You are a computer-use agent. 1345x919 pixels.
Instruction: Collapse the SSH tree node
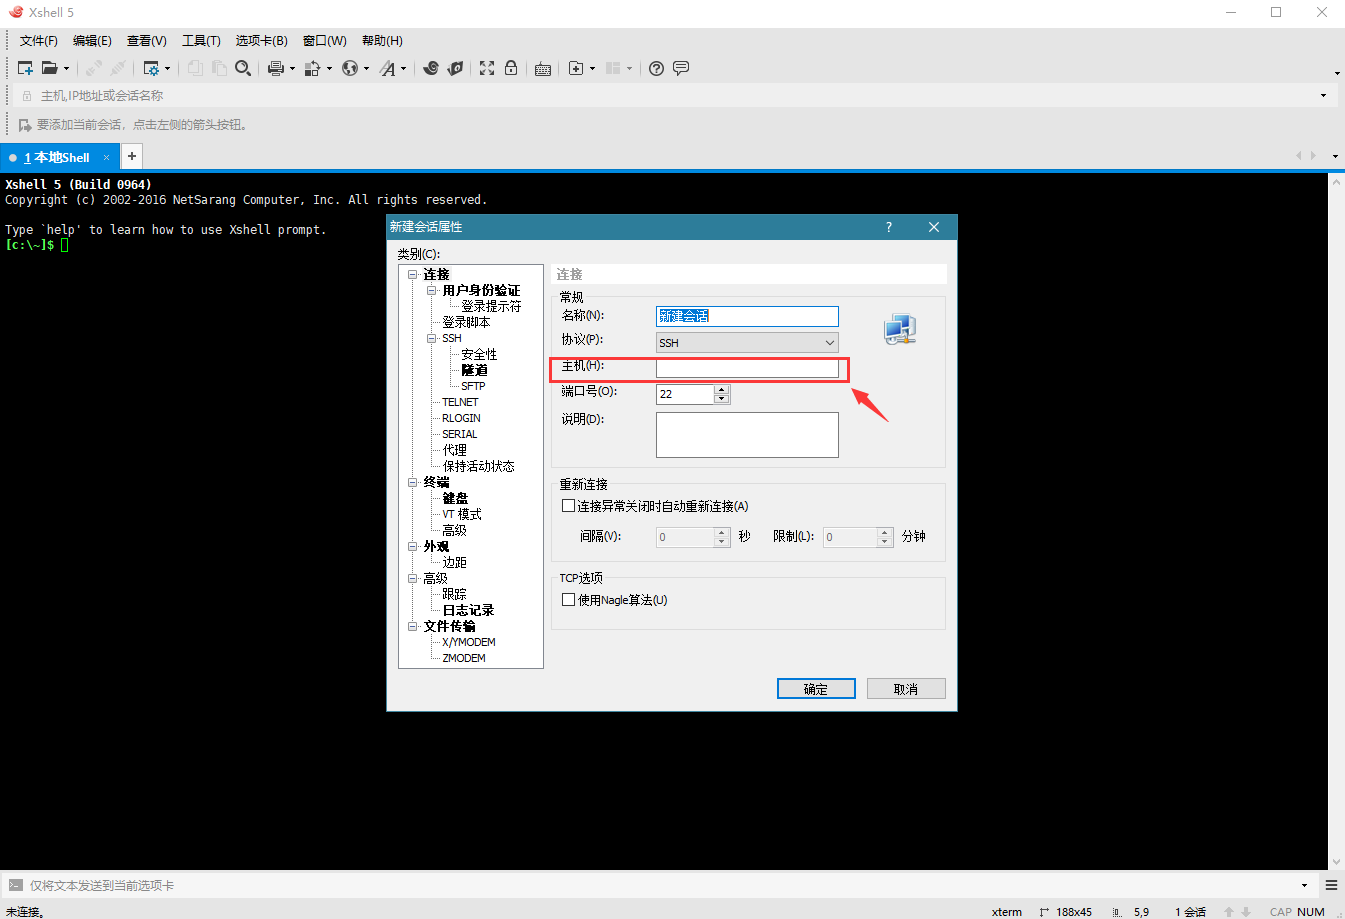432,338
